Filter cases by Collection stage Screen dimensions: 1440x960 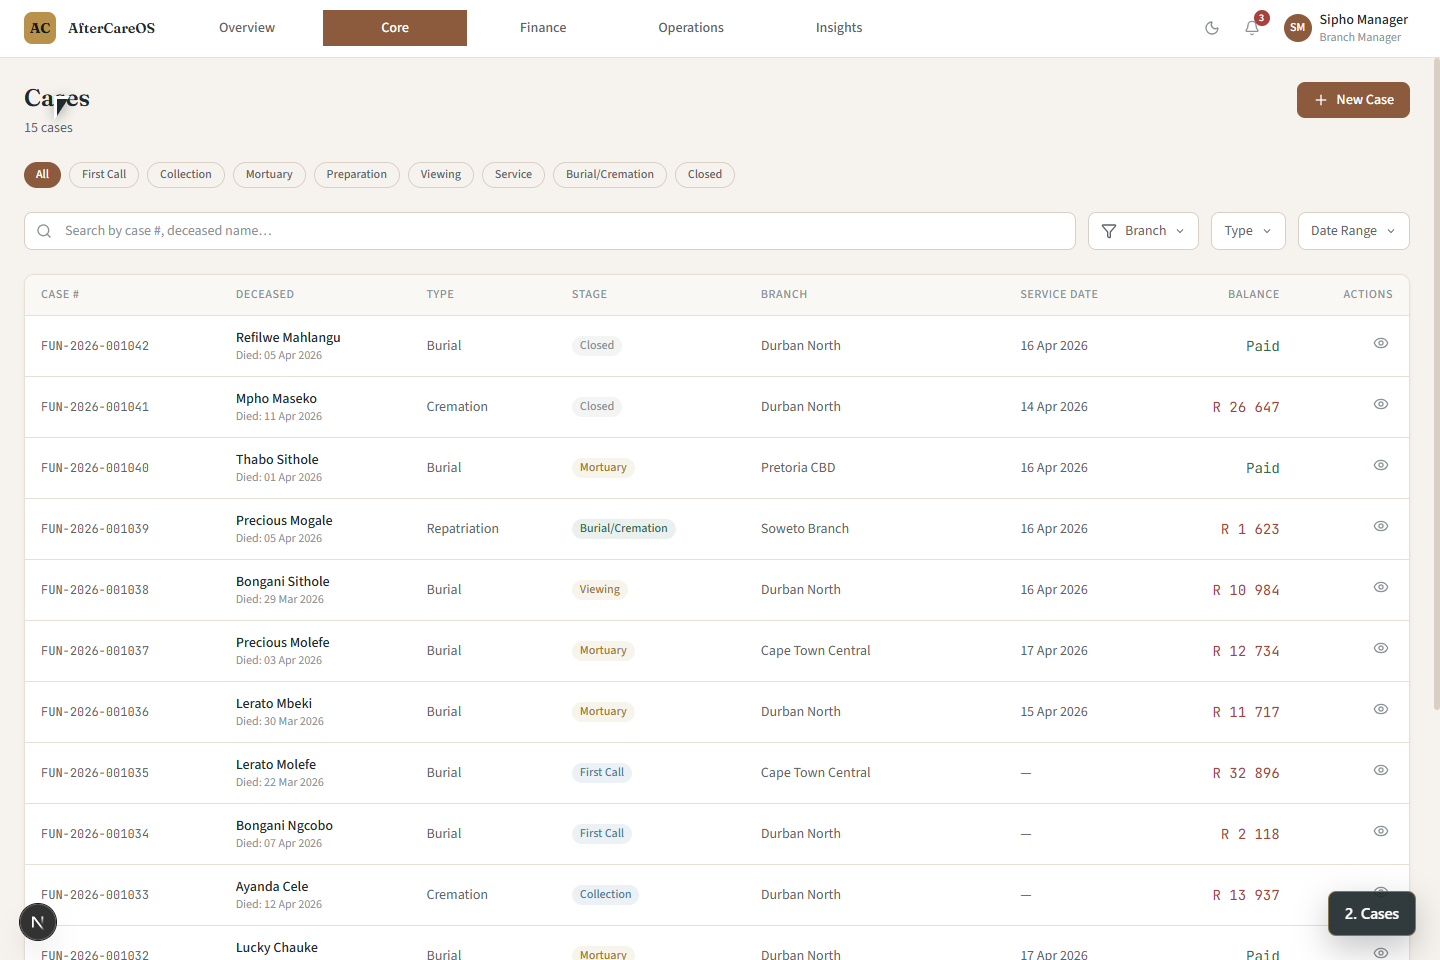pos(186,174)
